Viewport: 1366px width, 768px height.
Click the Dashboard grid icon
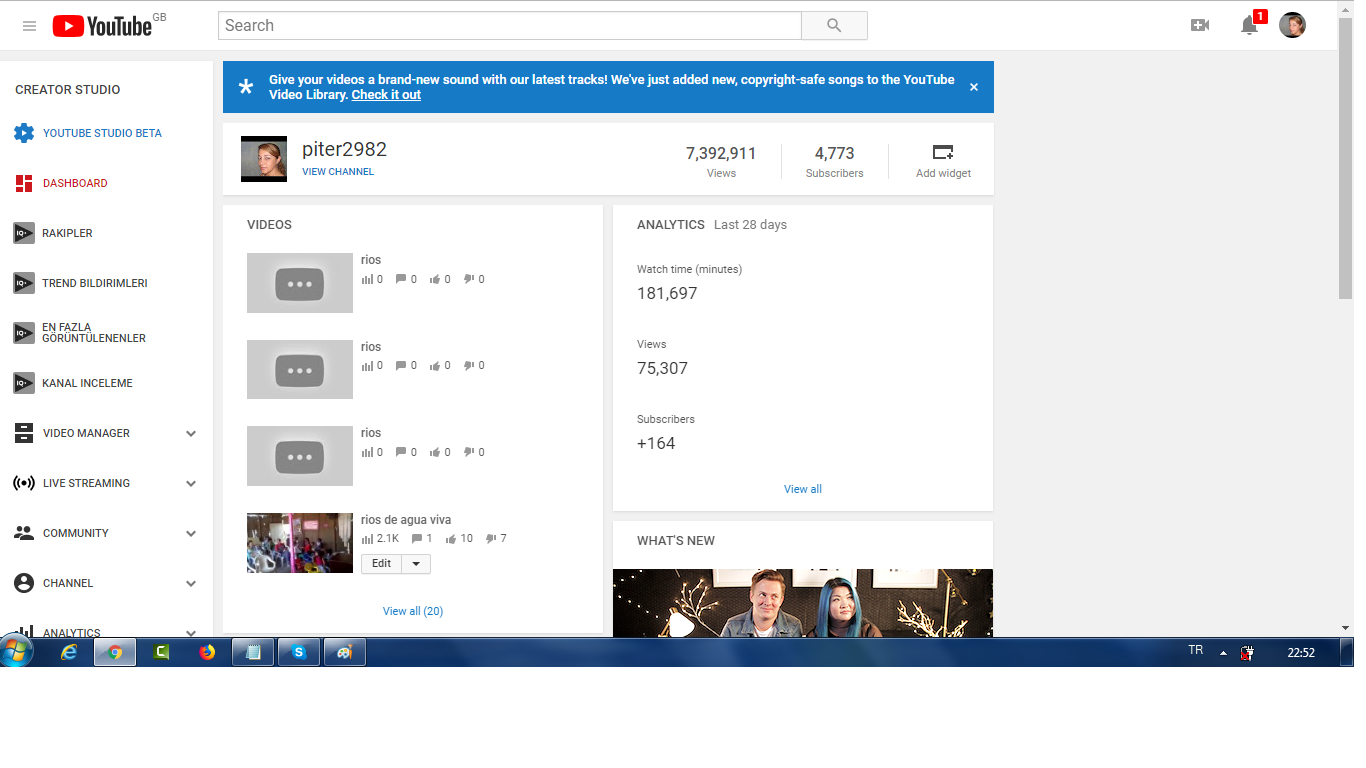[x=24, y=183]
